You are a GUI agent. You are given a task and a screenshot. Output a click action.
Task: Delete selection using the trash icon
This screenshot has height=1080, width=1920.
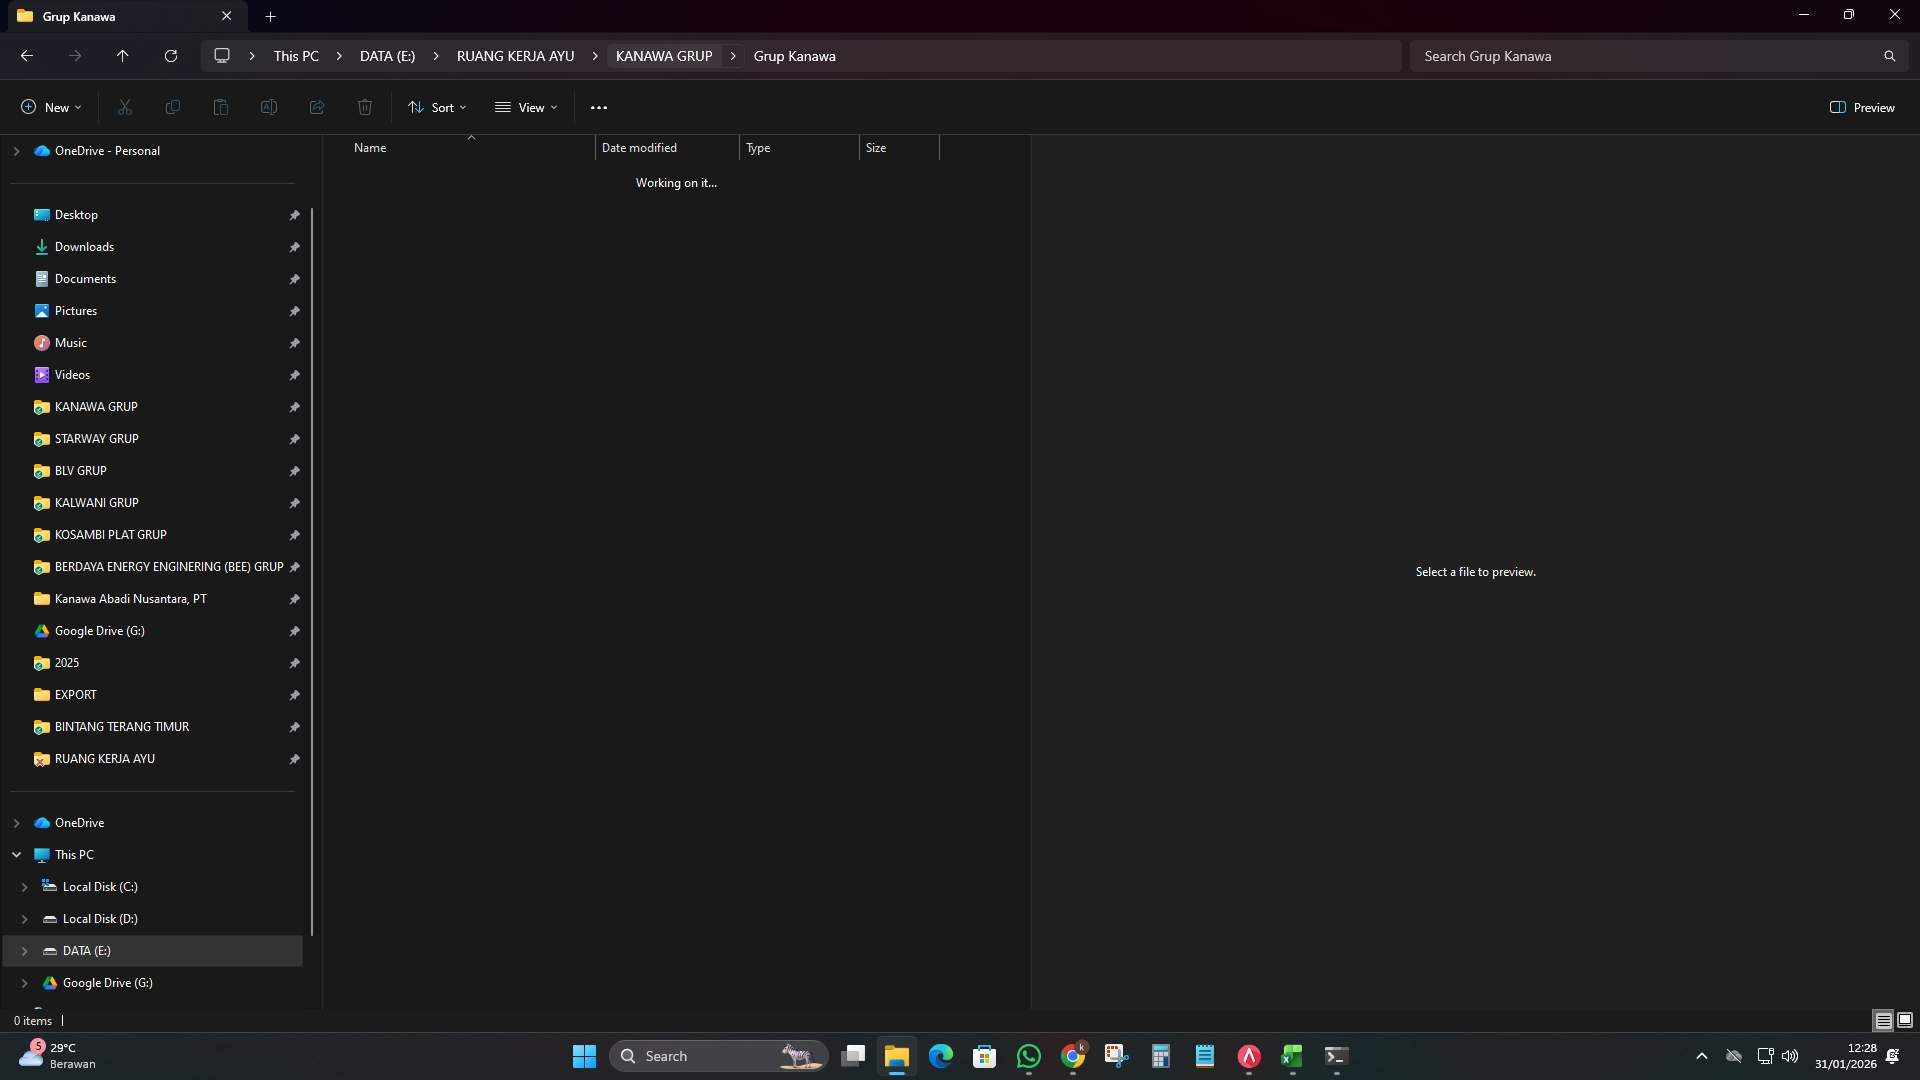(x=364, y=107)
